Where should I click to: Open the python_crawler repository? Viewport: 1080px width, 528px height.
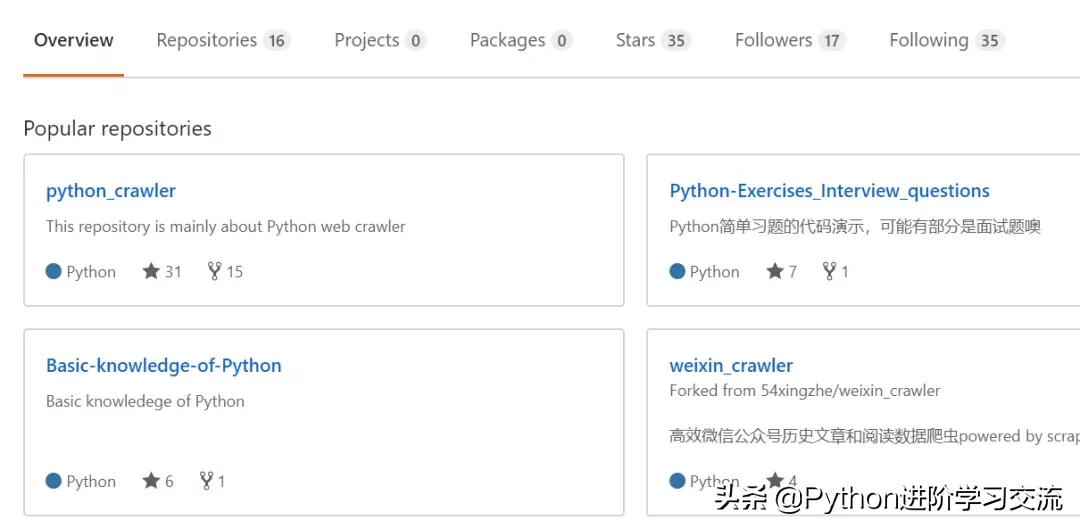click(111, 191)
